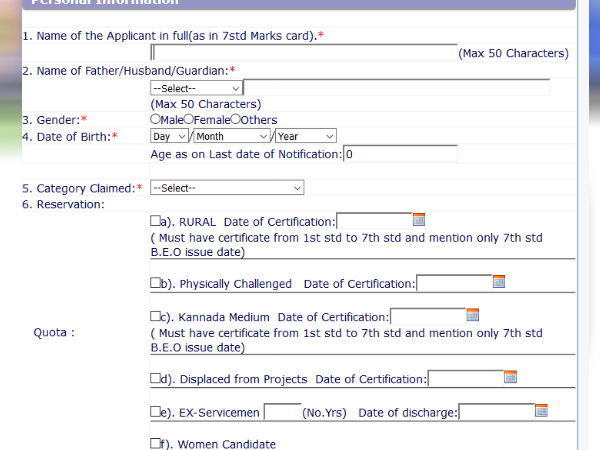Open the Father/Husband/Guardian relation dropdown
Screen dimensions: 600x450
(x=196, y=88)
